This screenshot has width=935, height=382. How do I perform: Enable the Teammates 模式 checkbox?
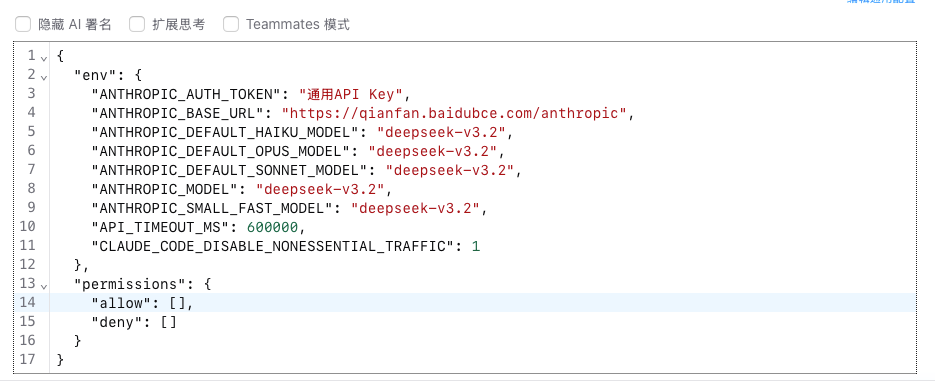[231, 24]
